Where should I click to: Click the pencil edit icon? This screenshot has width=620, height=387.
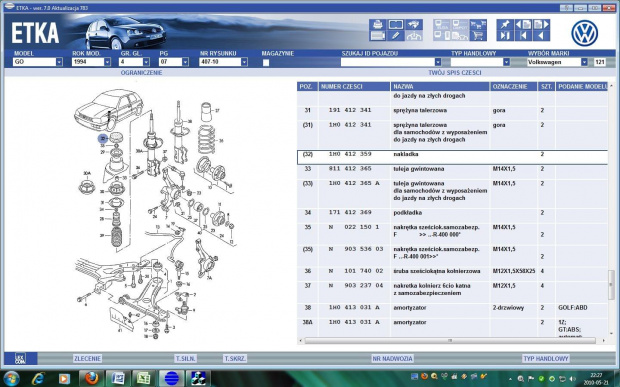pyautogui.click(x=396, y=36)
